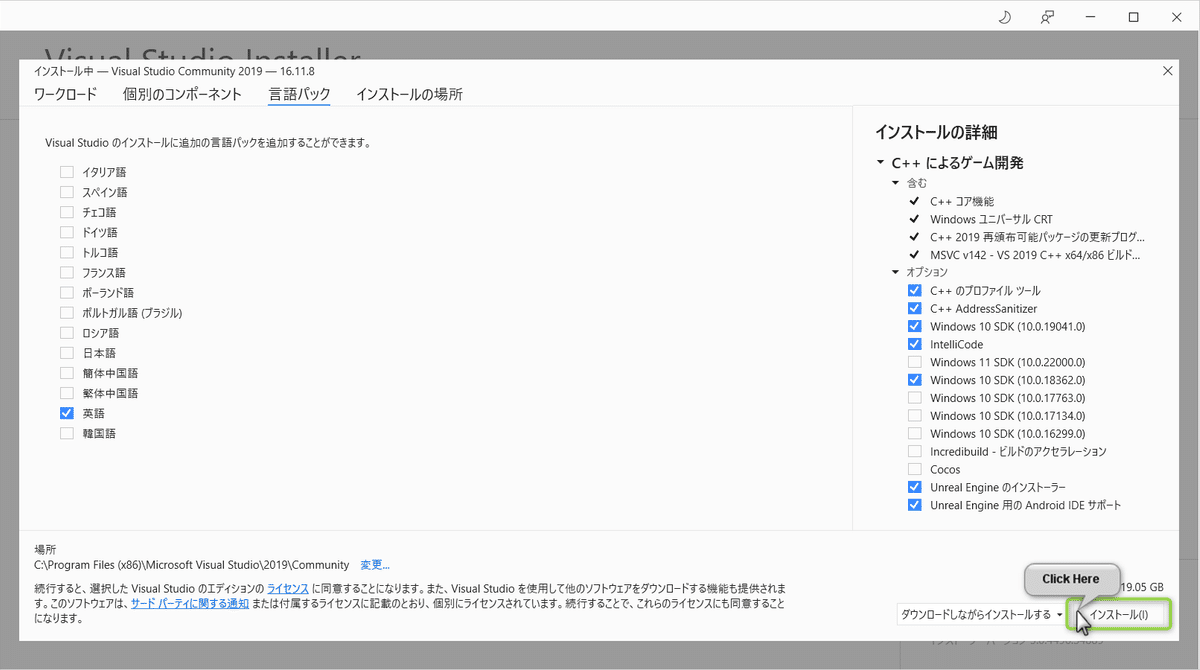Tick the チェコ語 checkbox

click(67, 212)
